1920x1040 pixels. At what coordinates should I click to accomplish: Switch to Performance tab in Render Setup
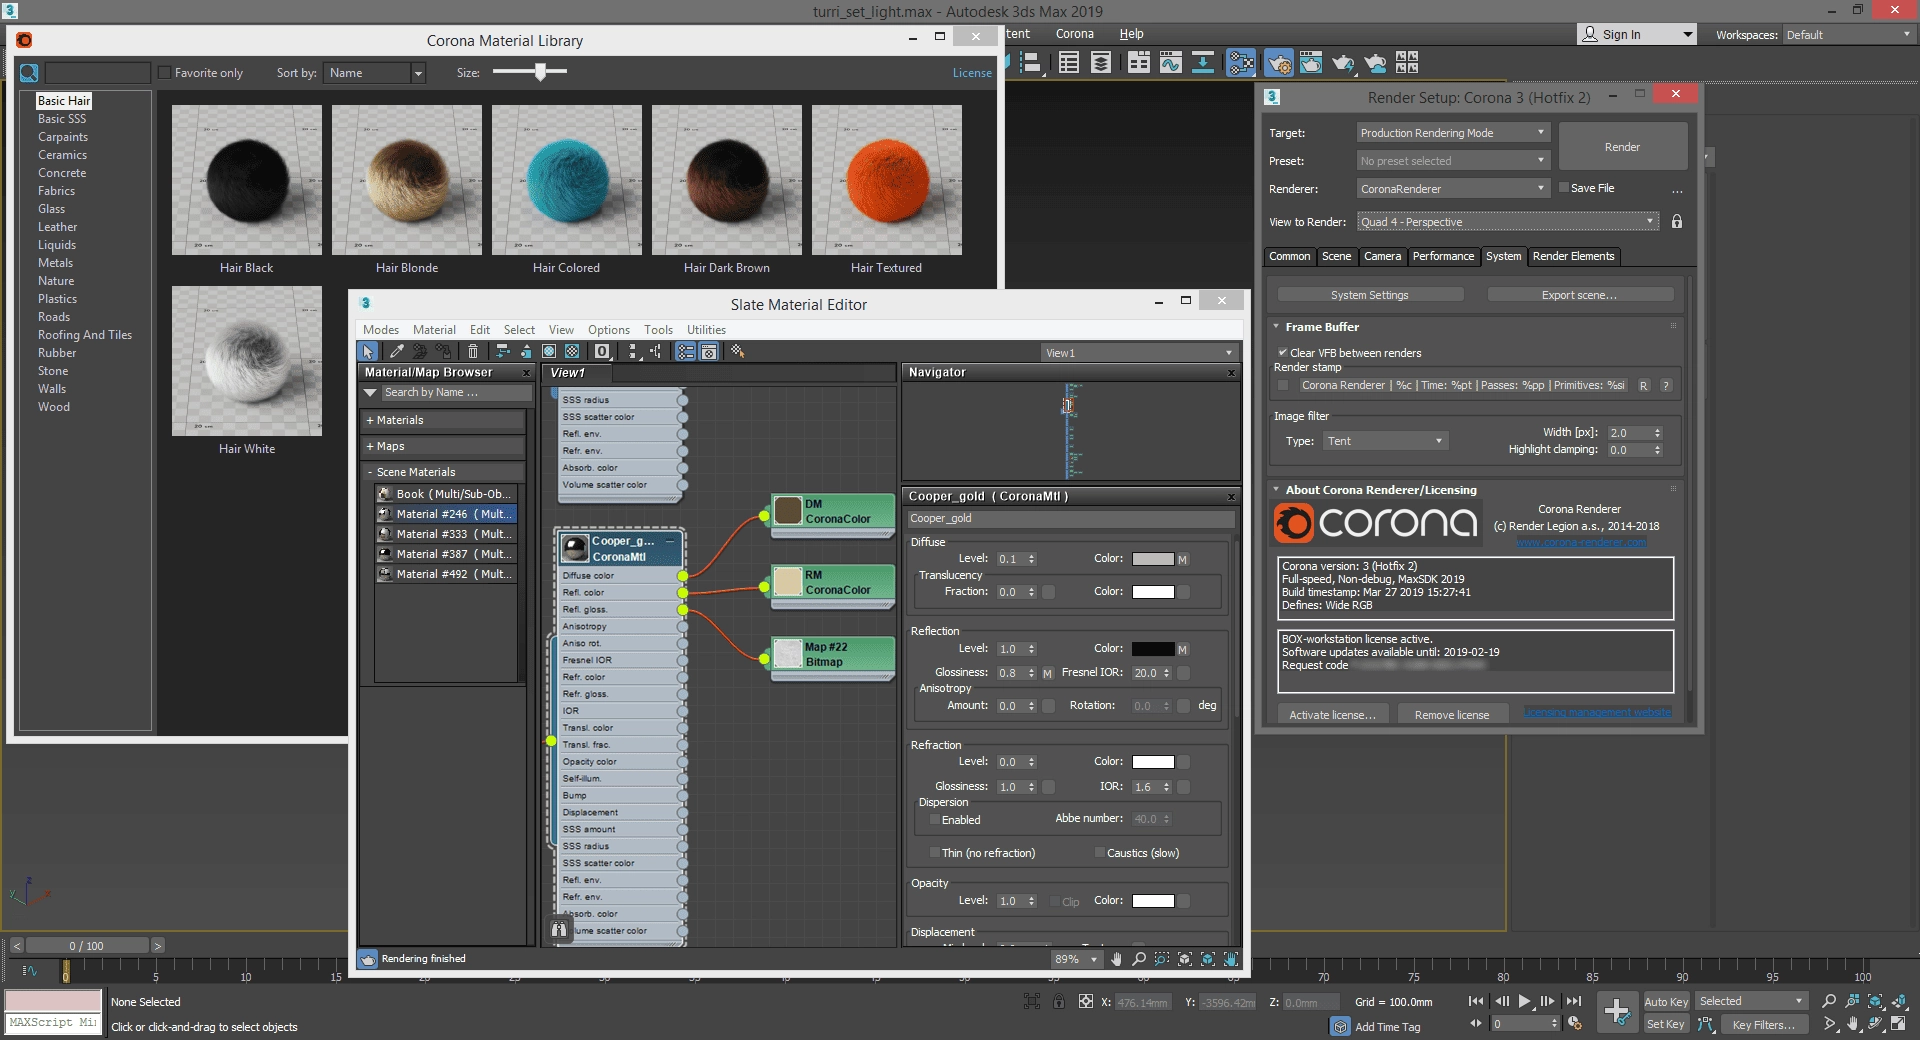click(x=1442, y=256)
